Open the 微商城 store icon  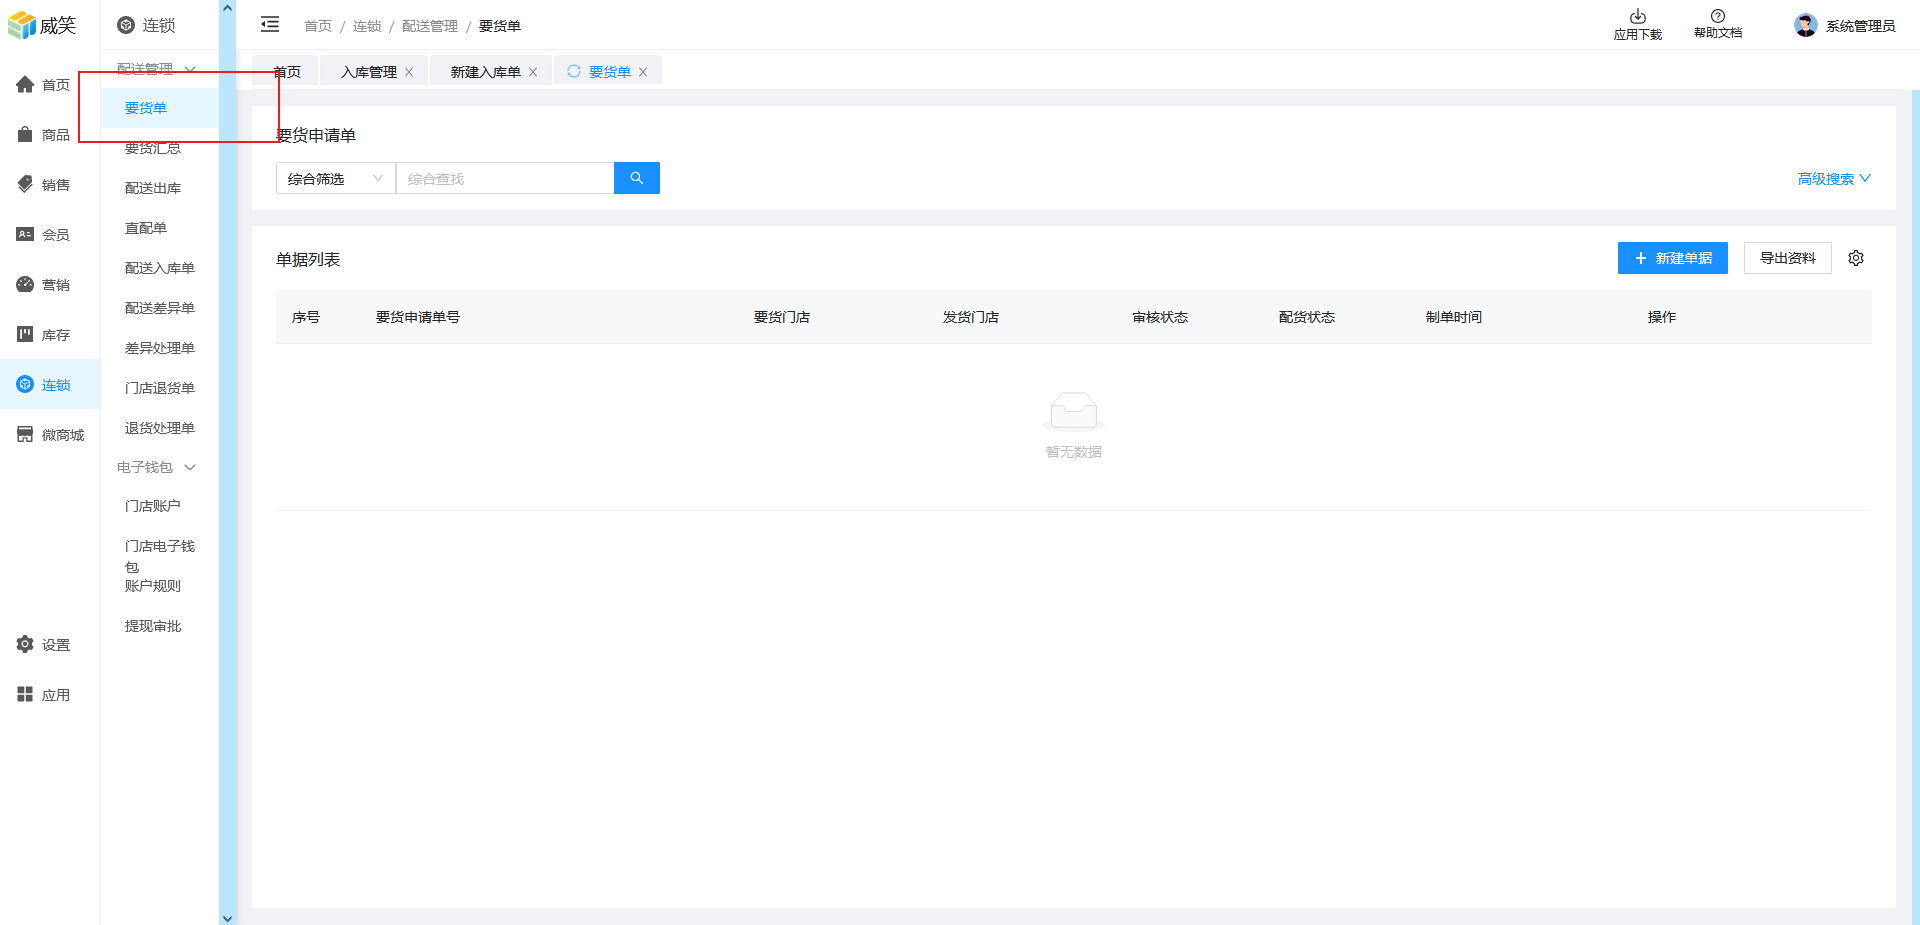[x=25, y=435]
